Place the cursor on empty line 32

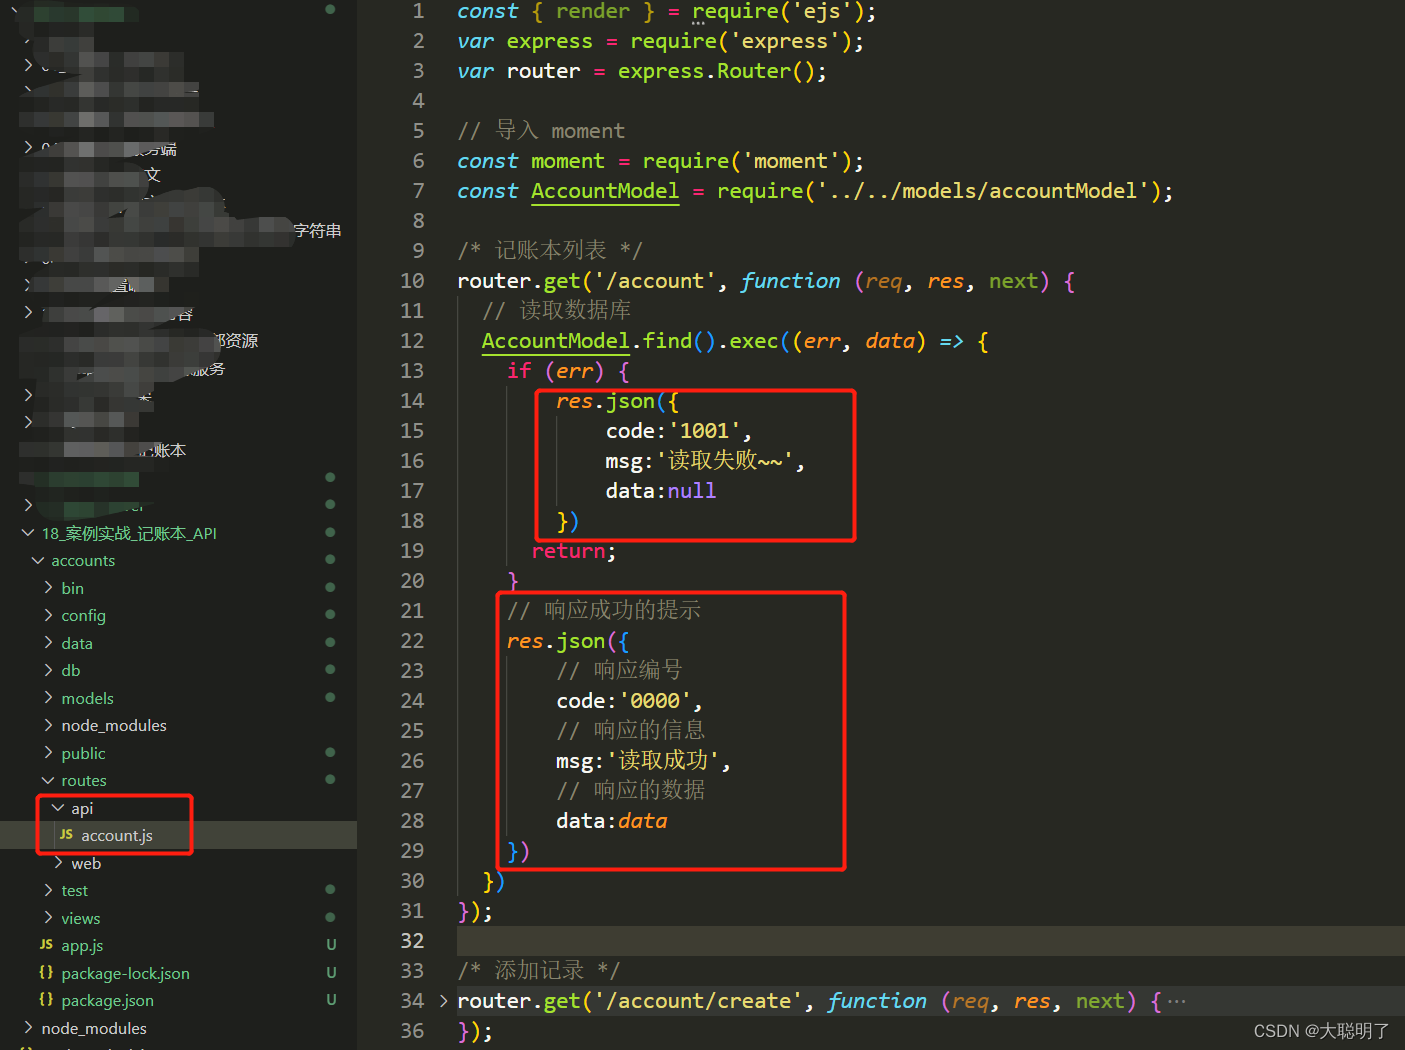(930, 941)
